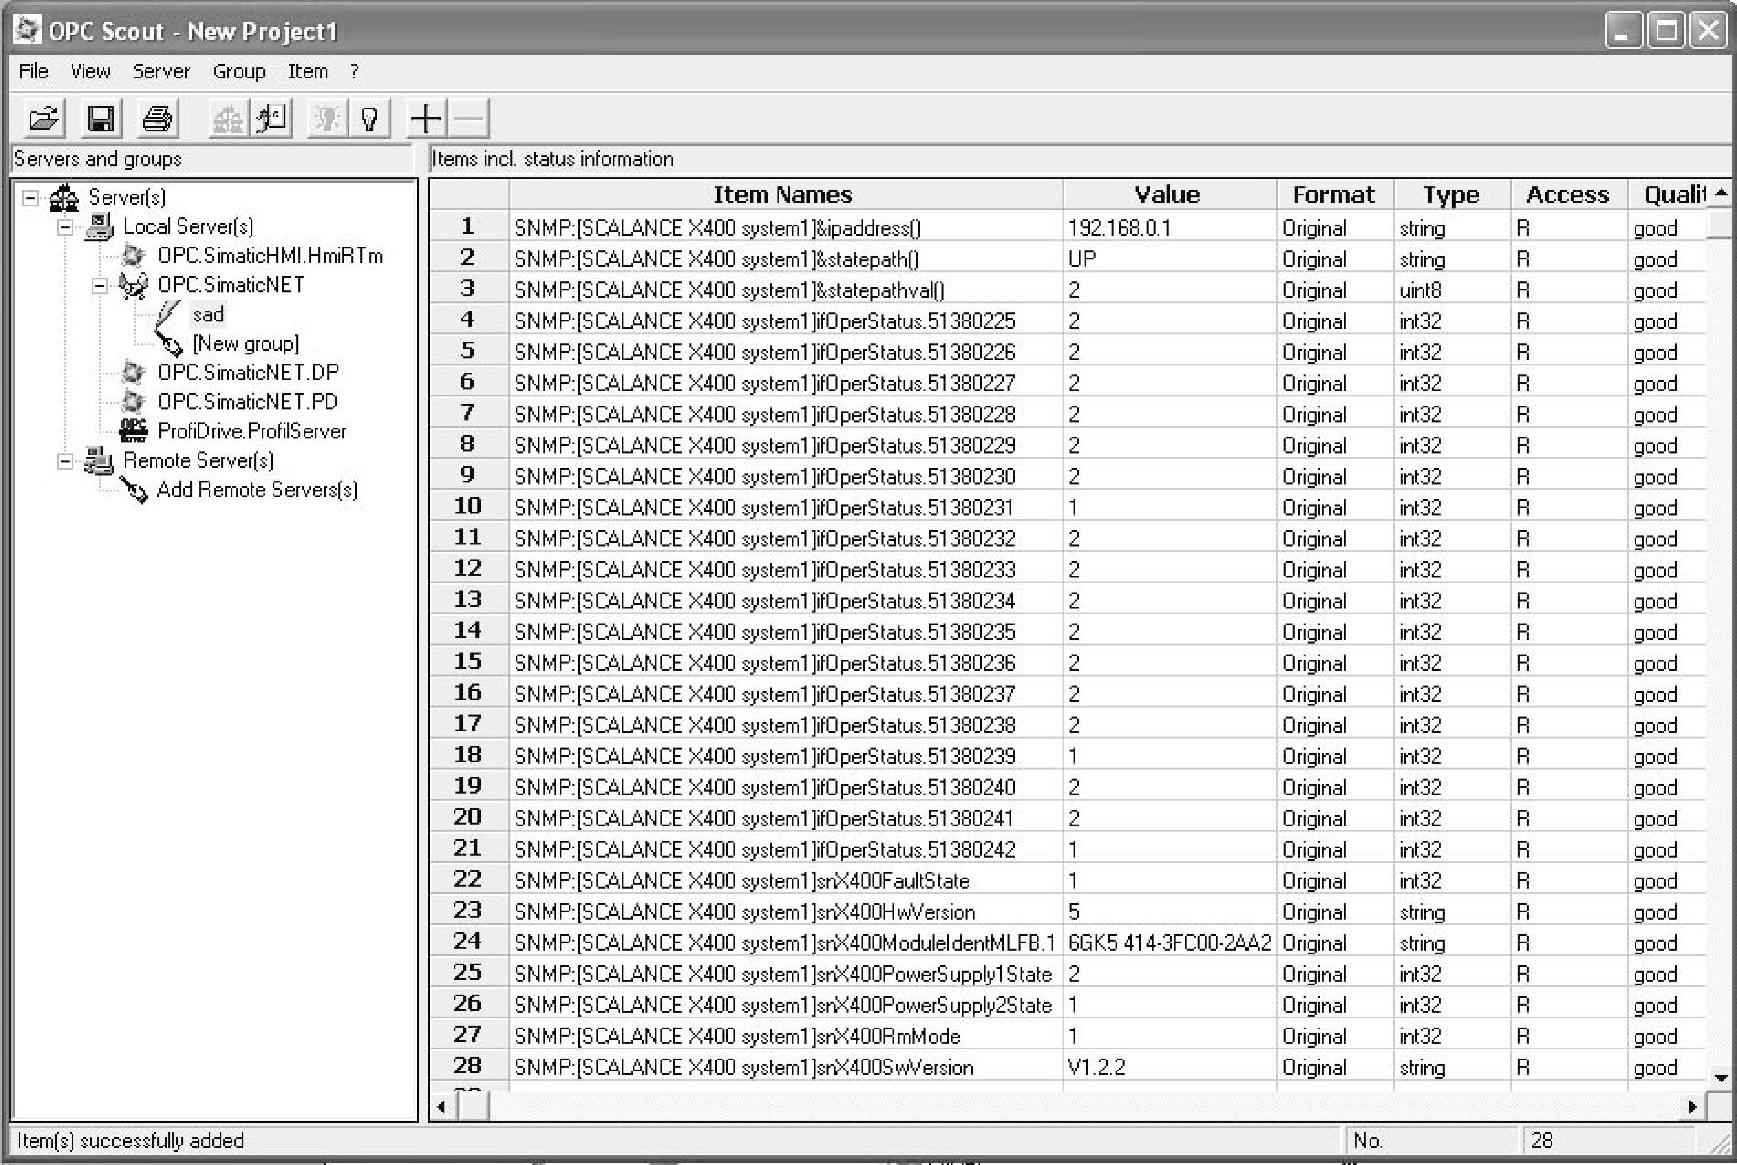The width and height of the screenshot is (1737, 1165).
Task: Click the Item Names column header
Action: click(x=786, y=195)
